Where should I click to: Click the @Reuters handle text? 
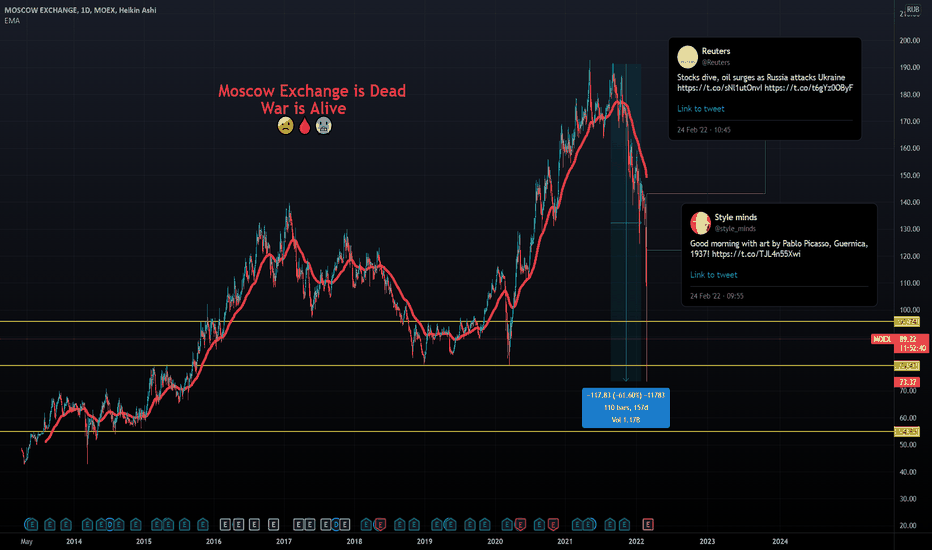716,62
